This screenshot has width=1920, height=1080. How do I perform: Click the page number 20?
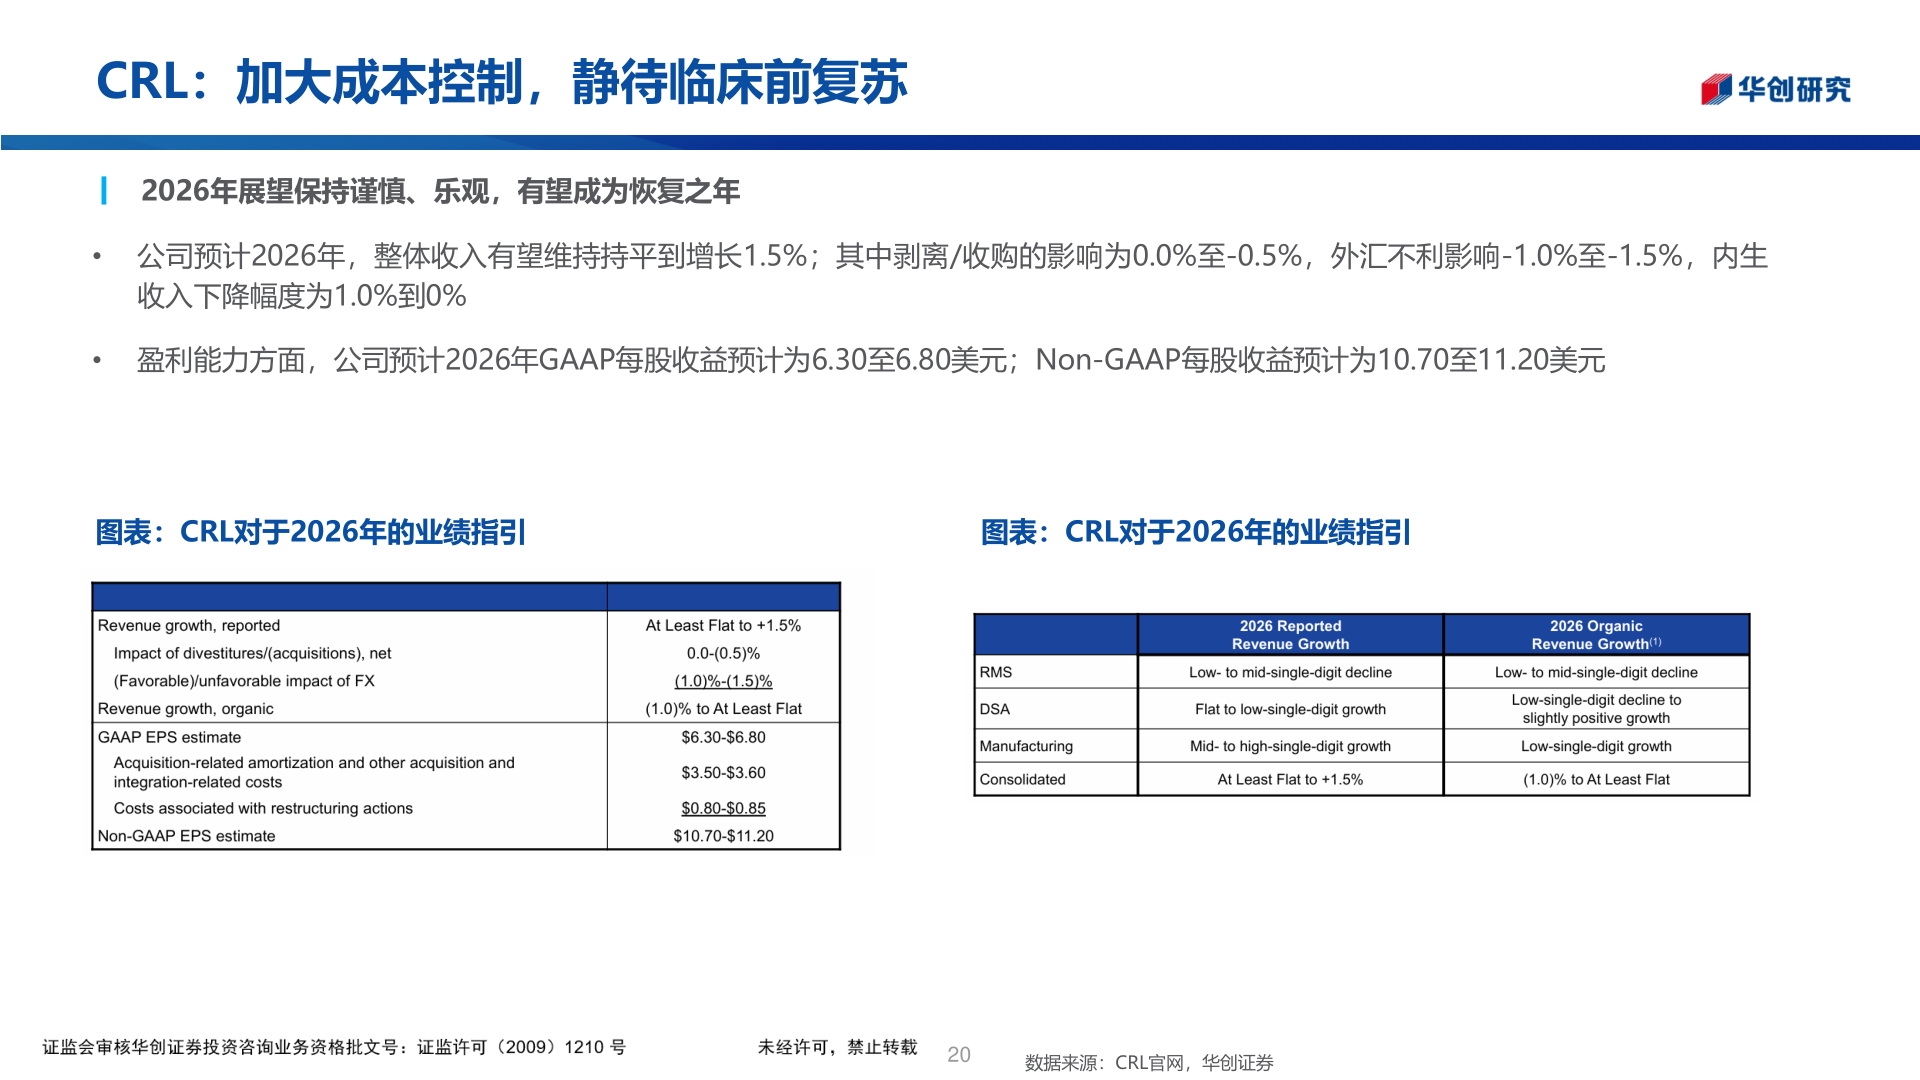pyautogui.click(x=961, y=1052)
